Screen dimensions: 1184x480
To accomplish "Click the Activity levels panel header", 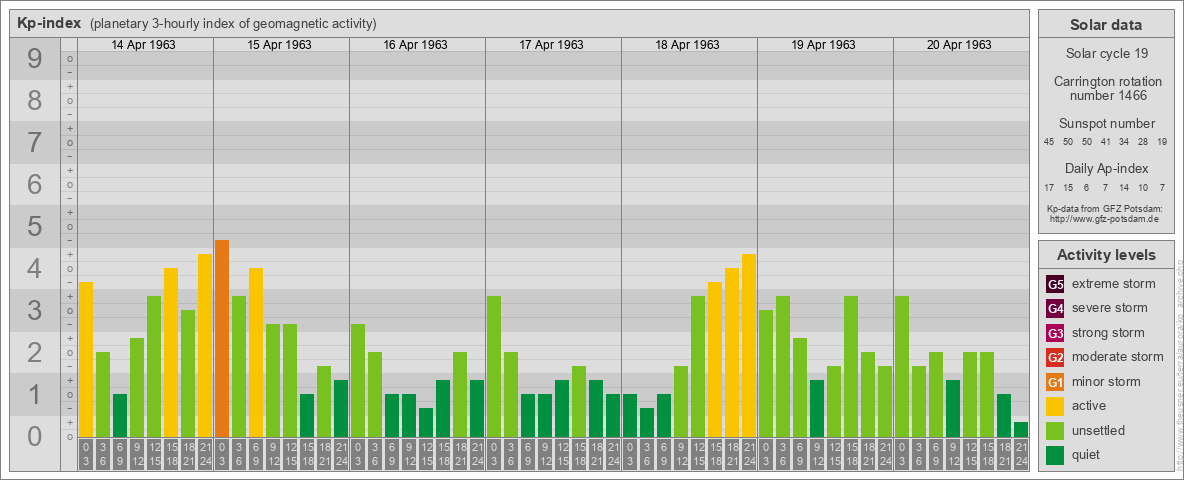I will 1106,255.
